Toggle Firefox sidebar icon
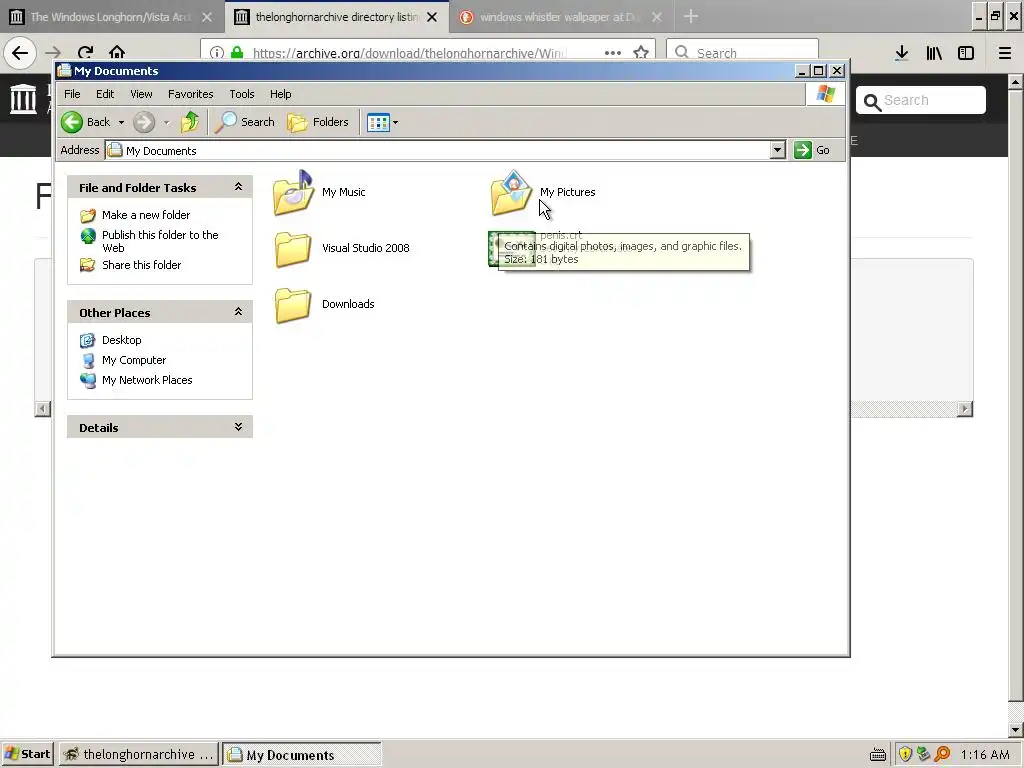 click(966, 53)
